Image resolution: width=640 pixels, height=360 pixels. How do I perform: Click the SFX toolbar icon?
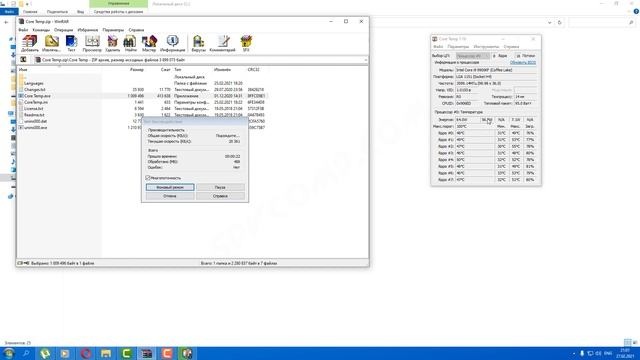point(246,43)
